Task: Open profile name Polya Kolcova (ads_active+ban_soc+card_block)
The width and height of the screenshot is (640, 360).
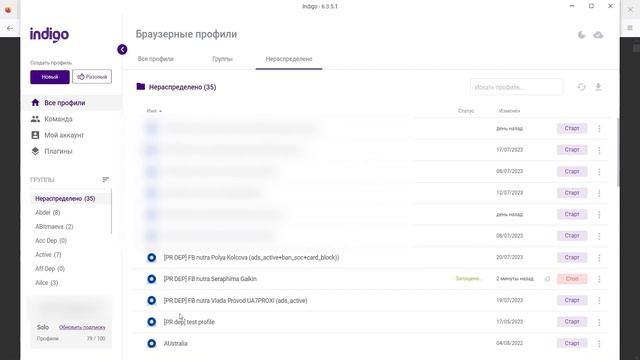Action: point(251,258)
